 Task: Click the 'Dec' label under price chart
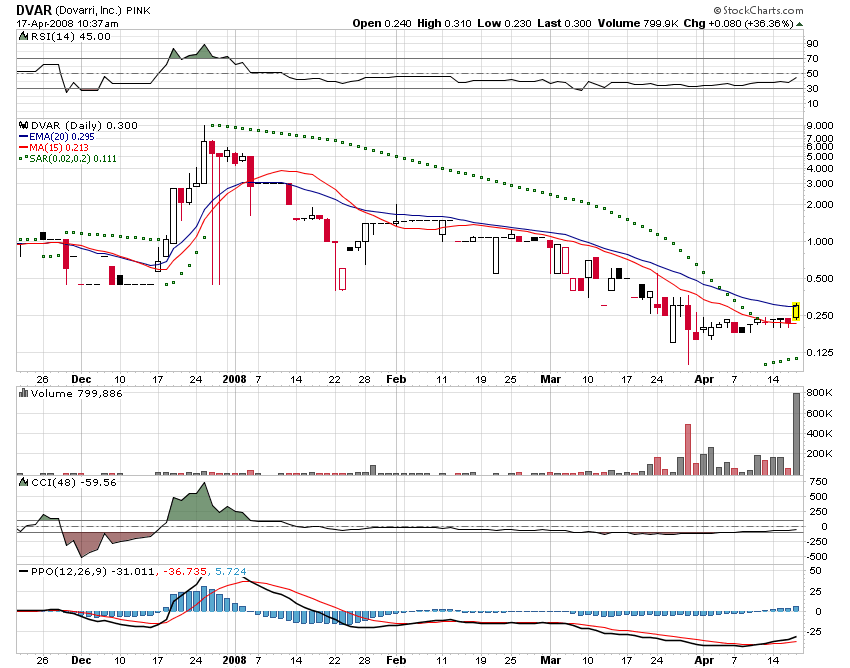81,379
